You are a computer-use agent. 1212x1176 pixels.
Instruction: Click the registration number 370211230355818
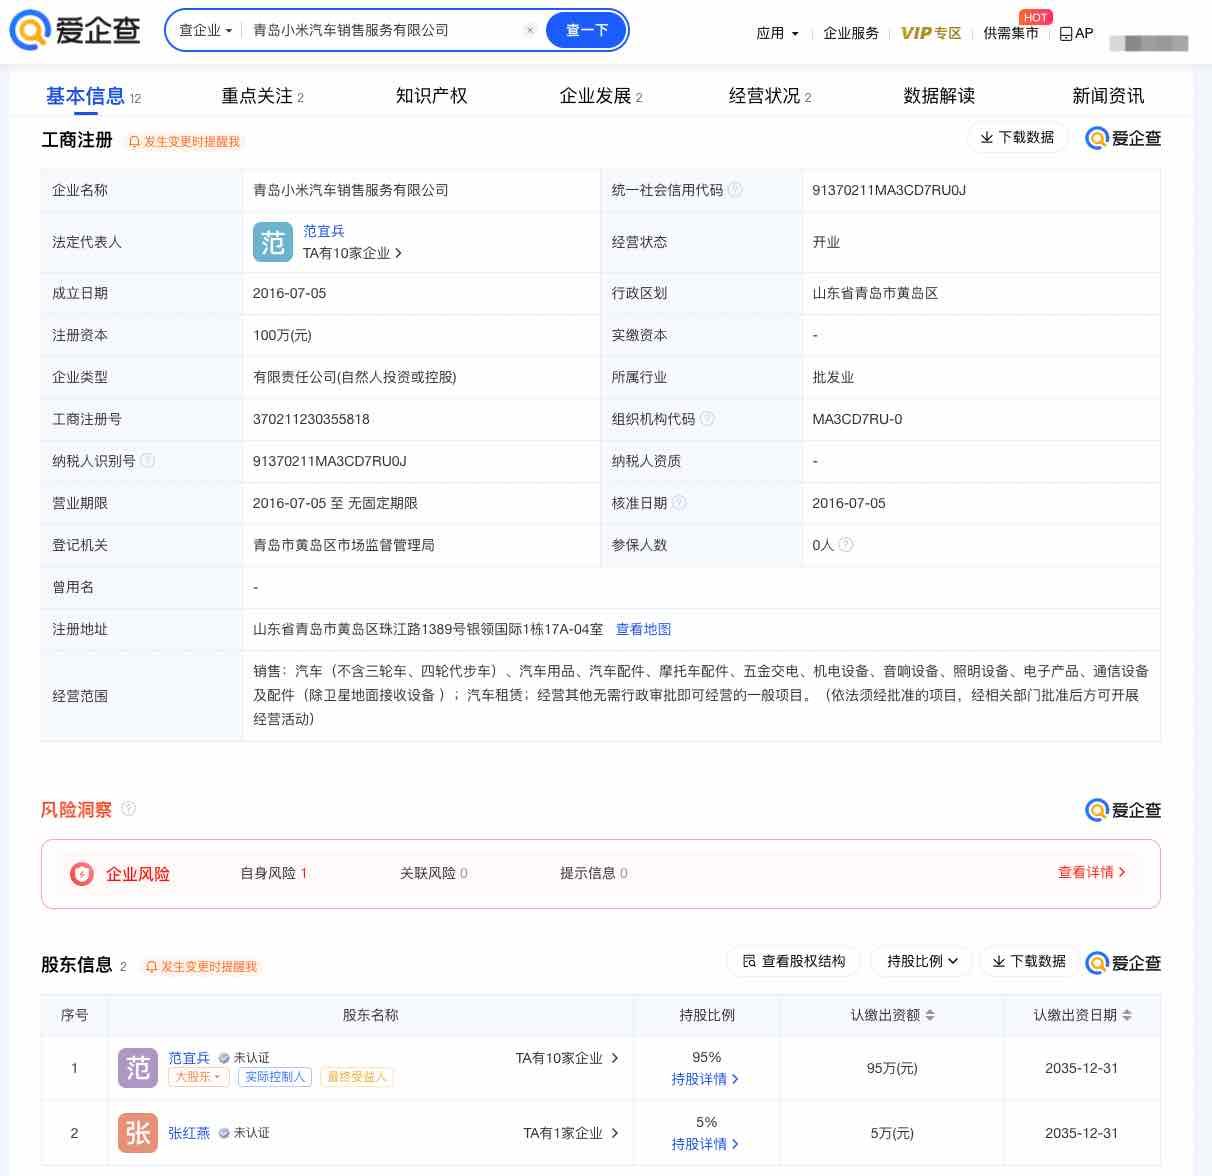311,419
